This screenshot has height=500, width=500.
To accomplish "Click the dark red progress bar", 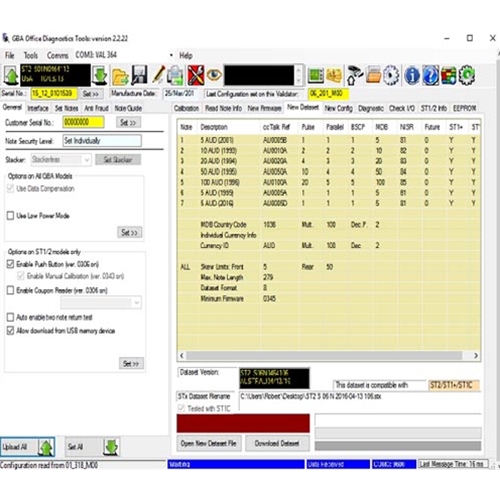I will pyautogui.click(x=243, y=423).
